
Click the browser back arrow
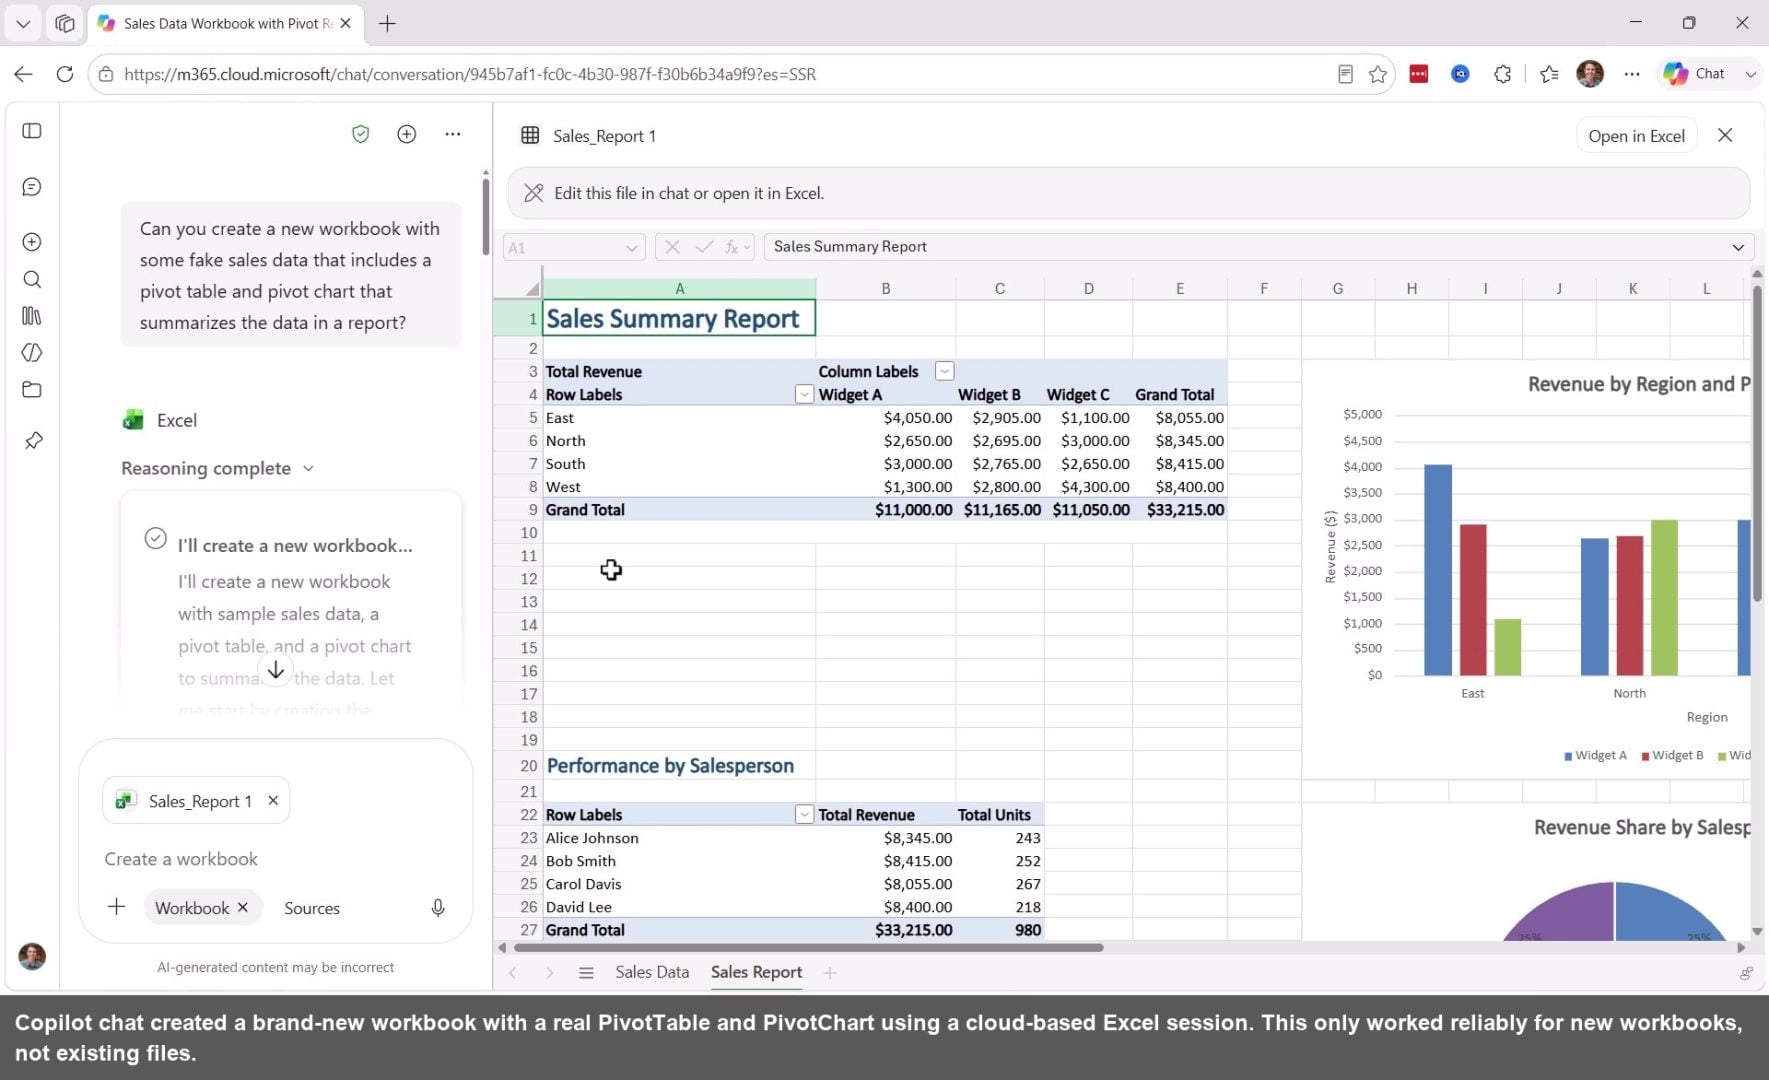click(24, 74)
